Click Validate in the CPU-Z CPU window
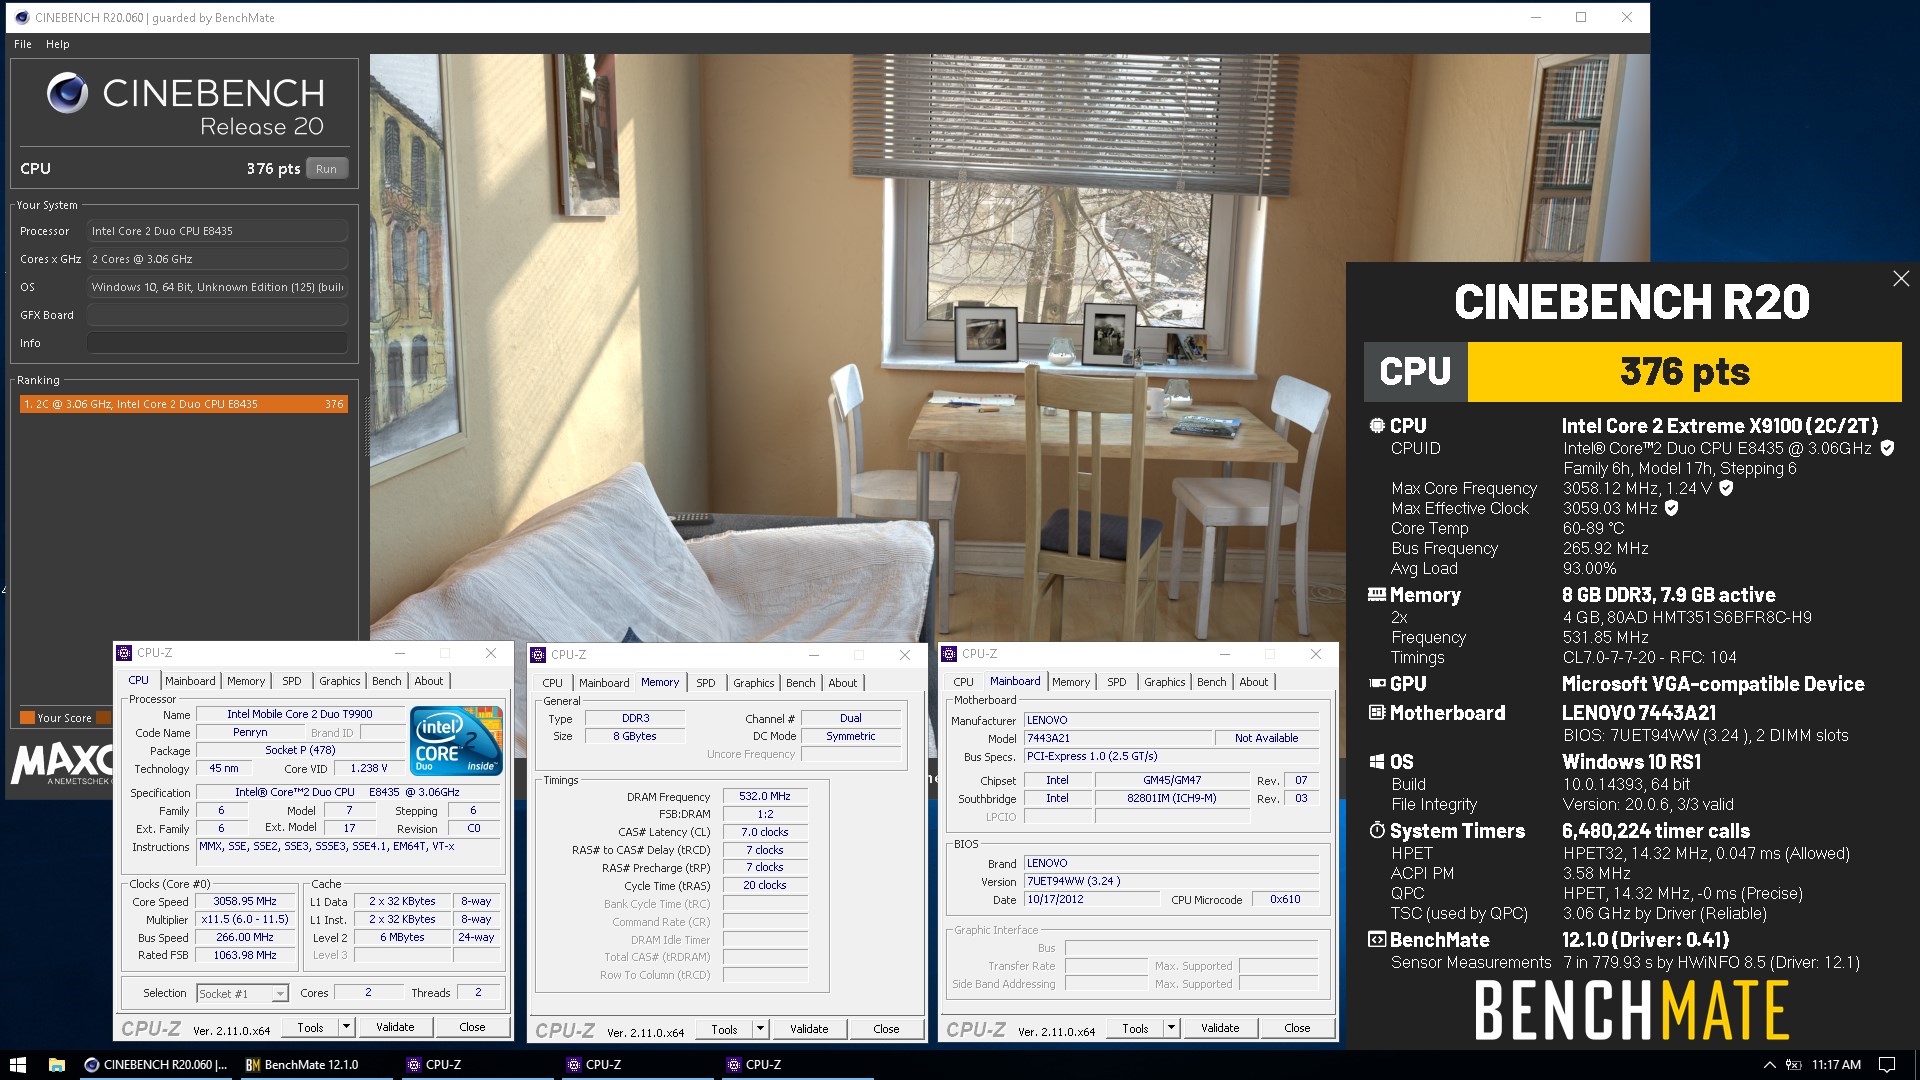The image size is (1920, 1080). click(x=395, y=1027)
